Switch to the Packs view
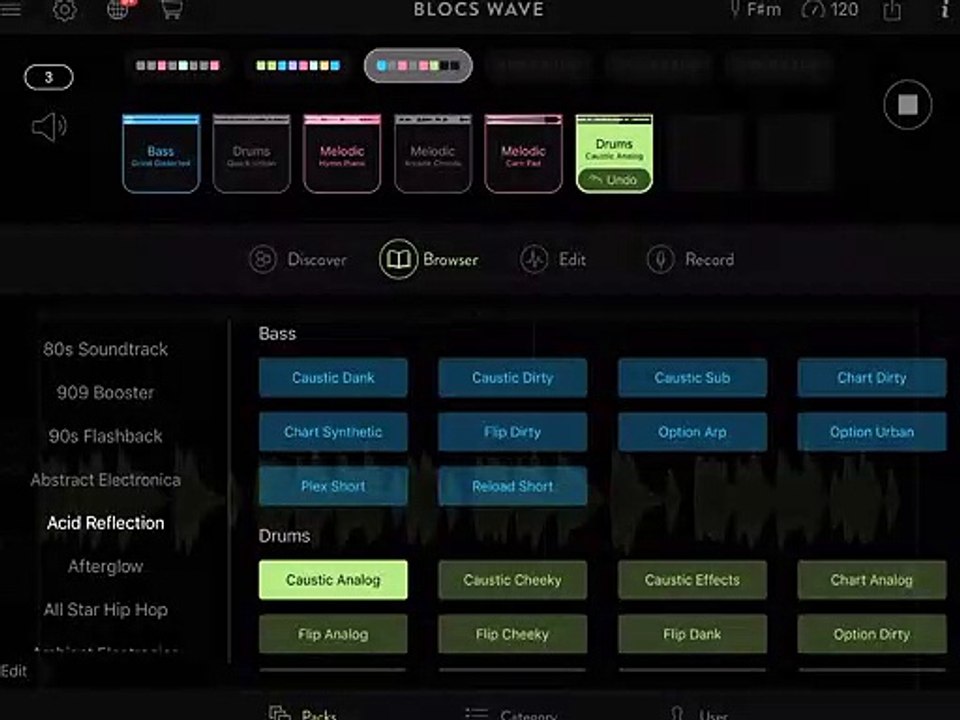Viewport: 960px width, 720px height. 303,713
